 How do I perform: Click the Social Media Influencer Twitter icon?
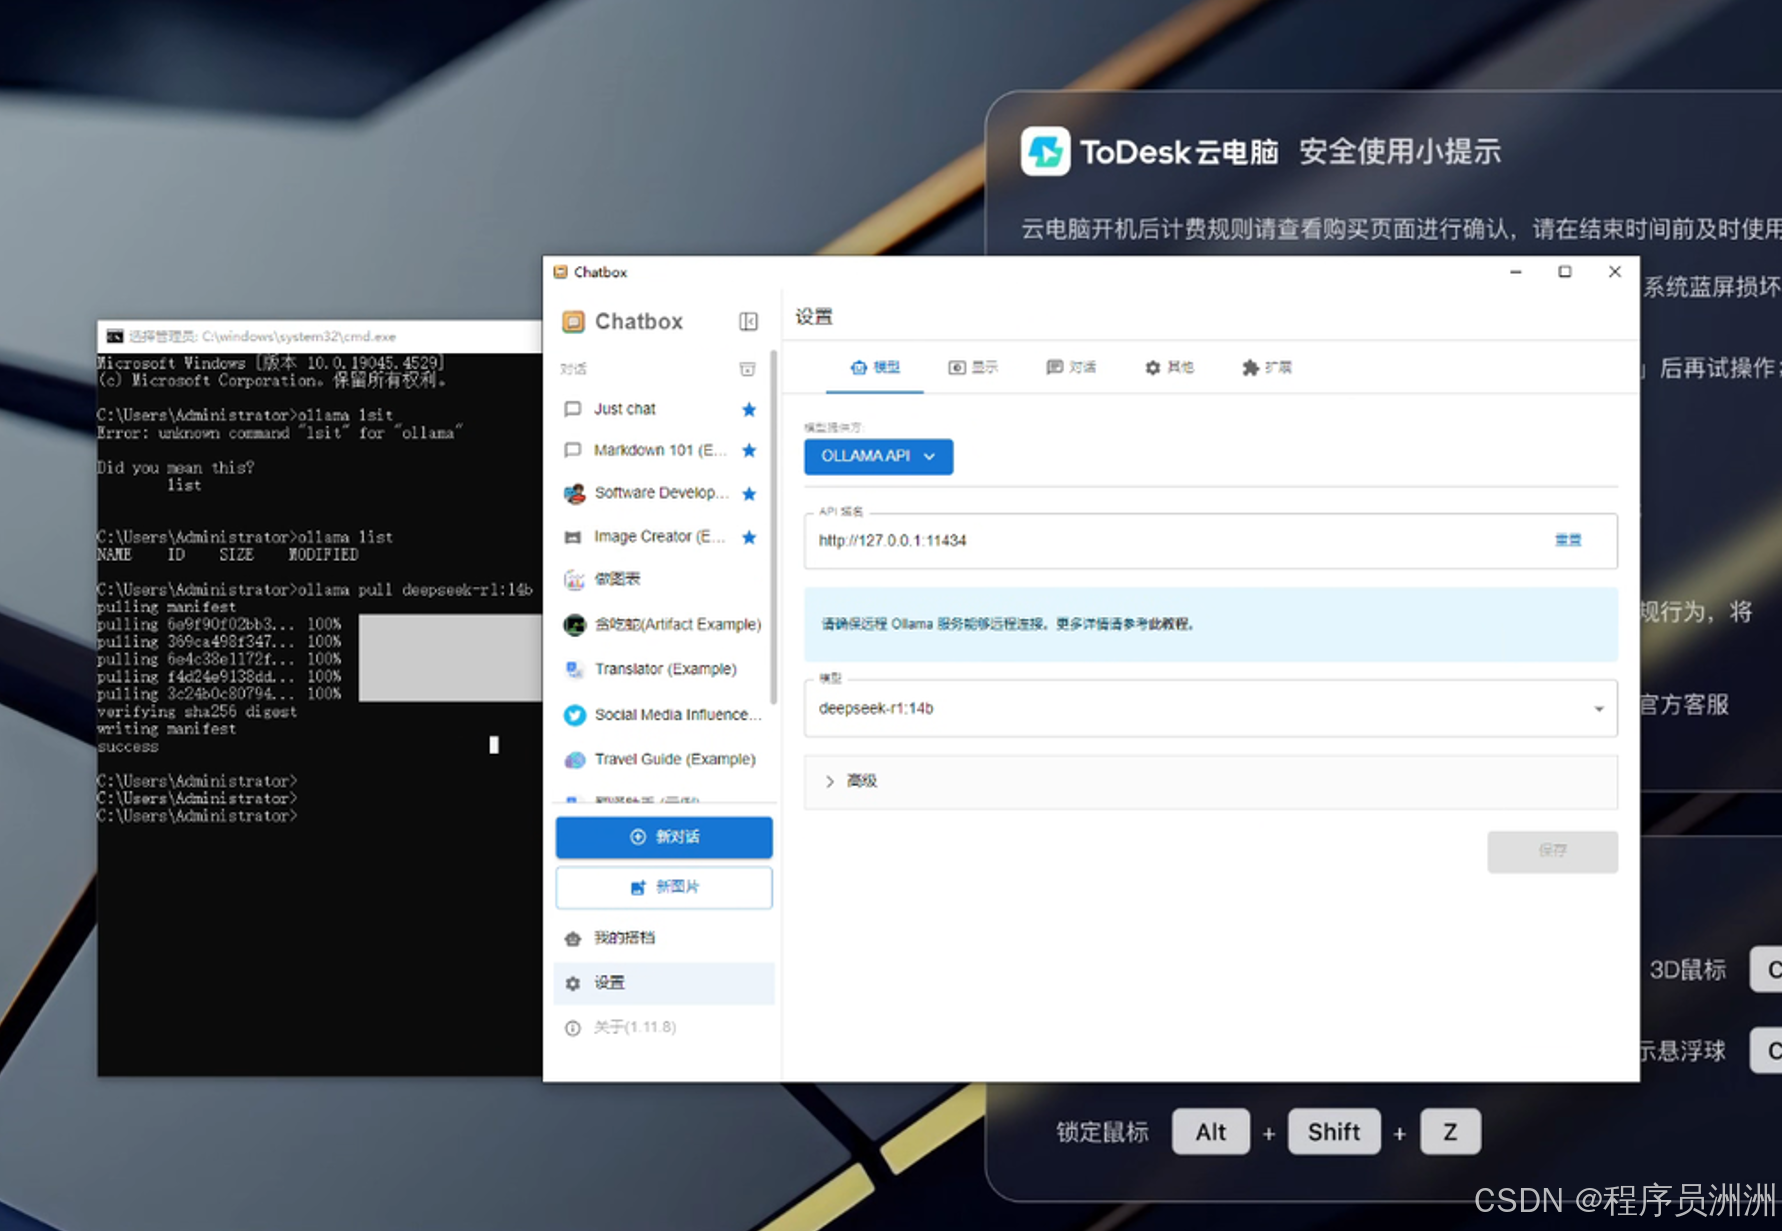[x=574, y=715]
